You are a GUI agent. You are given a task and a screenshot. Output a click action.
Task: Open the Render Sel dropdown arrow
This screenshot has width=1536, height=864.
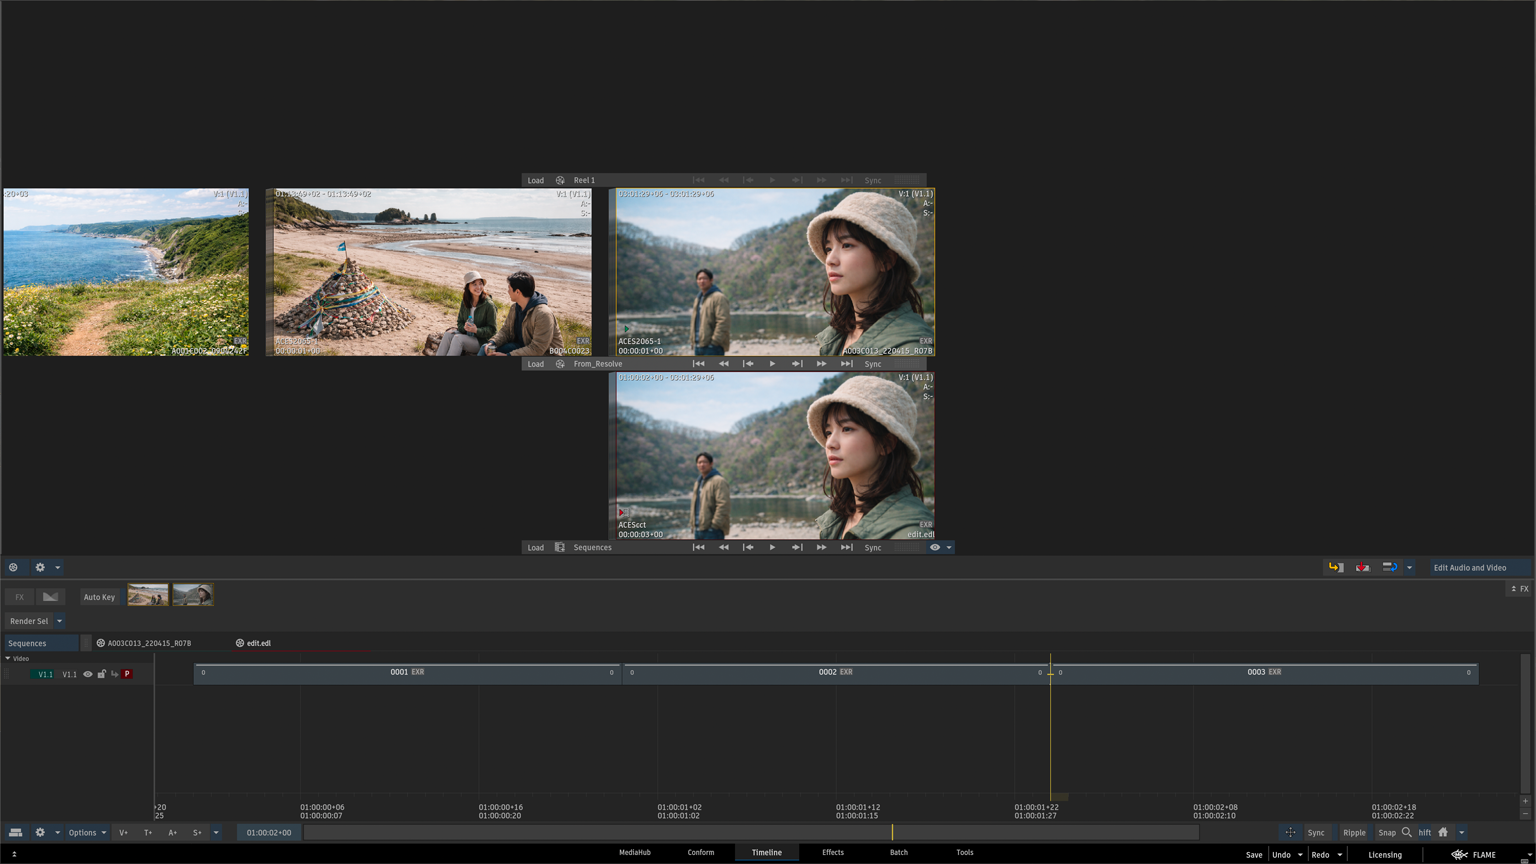(60, 621)
